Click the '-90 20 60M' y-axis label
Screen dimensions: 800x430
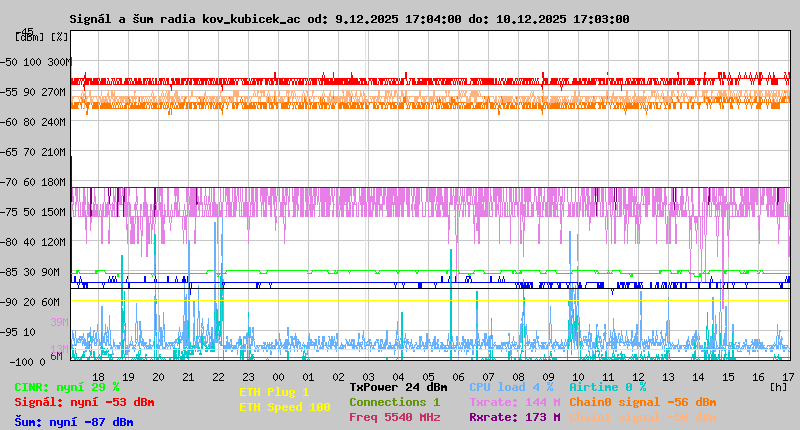[x=30, y=302]
